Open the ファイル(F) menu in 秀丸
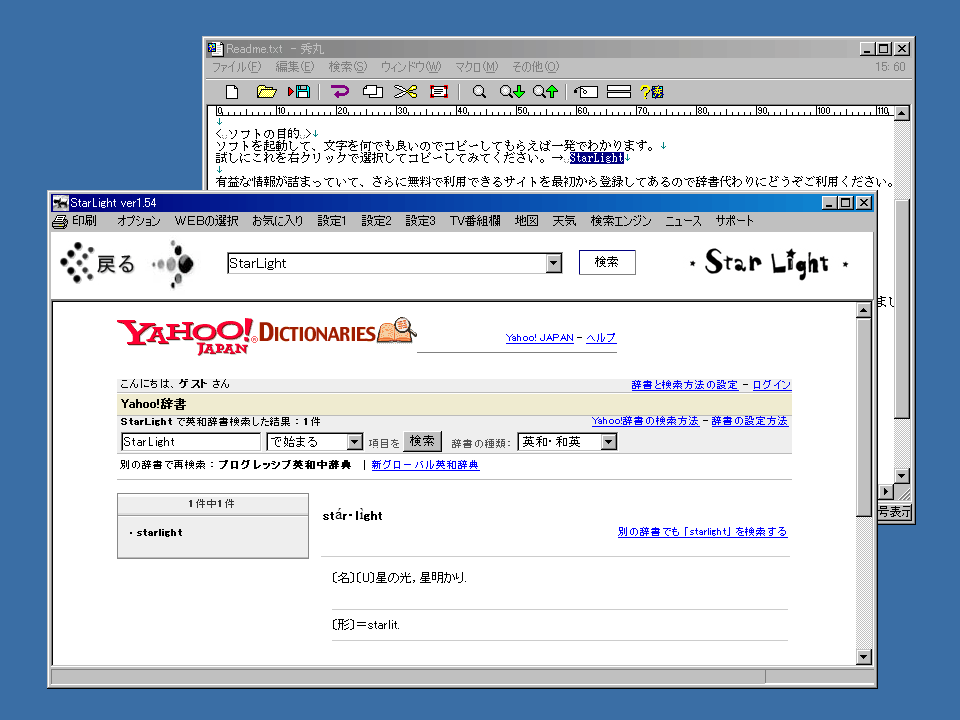This screenshot has height=720, width=960. point(236,67)
